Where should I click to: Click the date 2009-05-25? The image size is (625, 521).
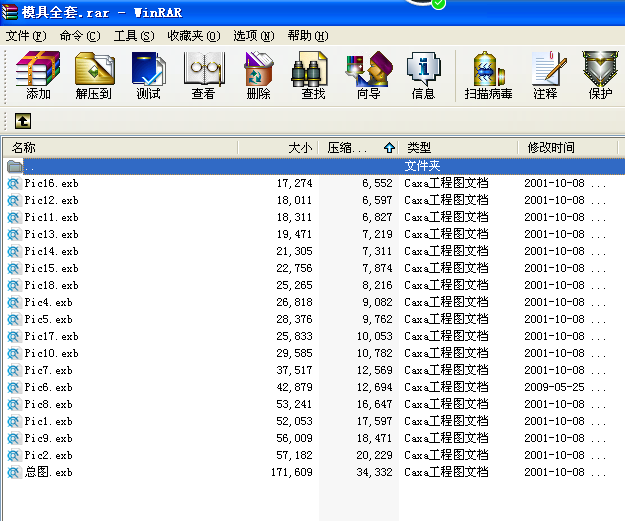(554, 387)
